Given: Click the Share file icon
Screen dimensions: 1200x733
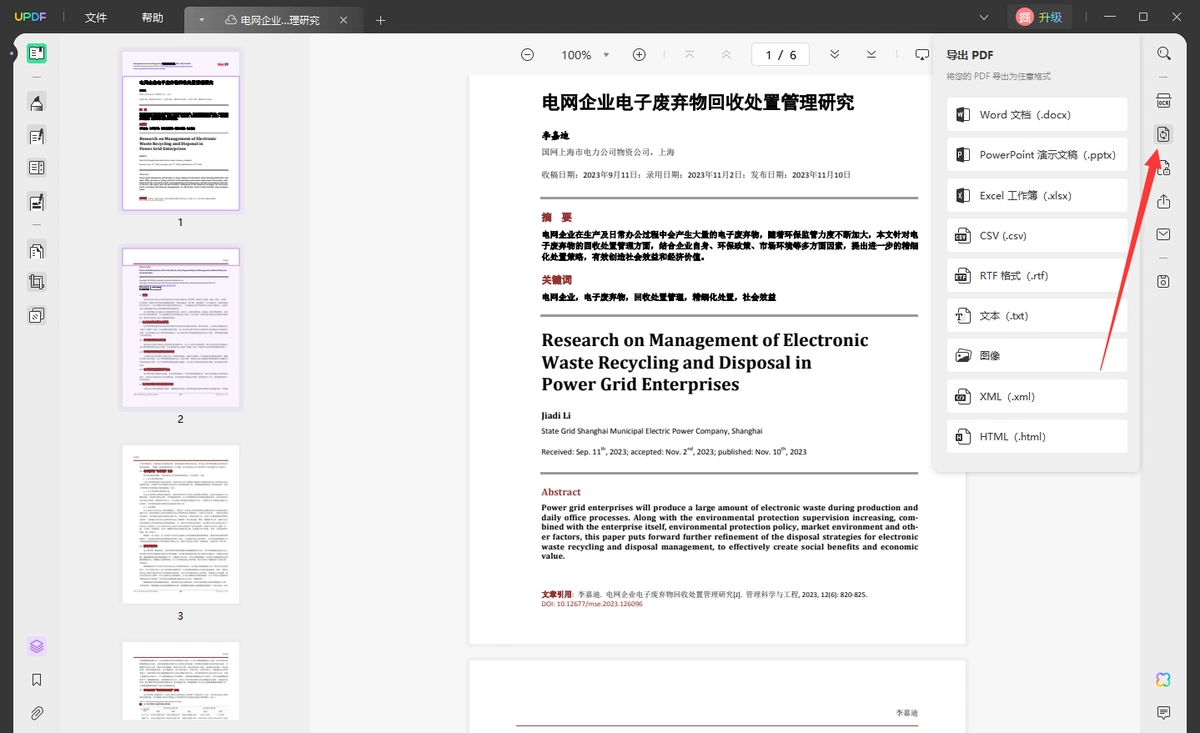Looking at the screenshot, I should coord(1163,201).
